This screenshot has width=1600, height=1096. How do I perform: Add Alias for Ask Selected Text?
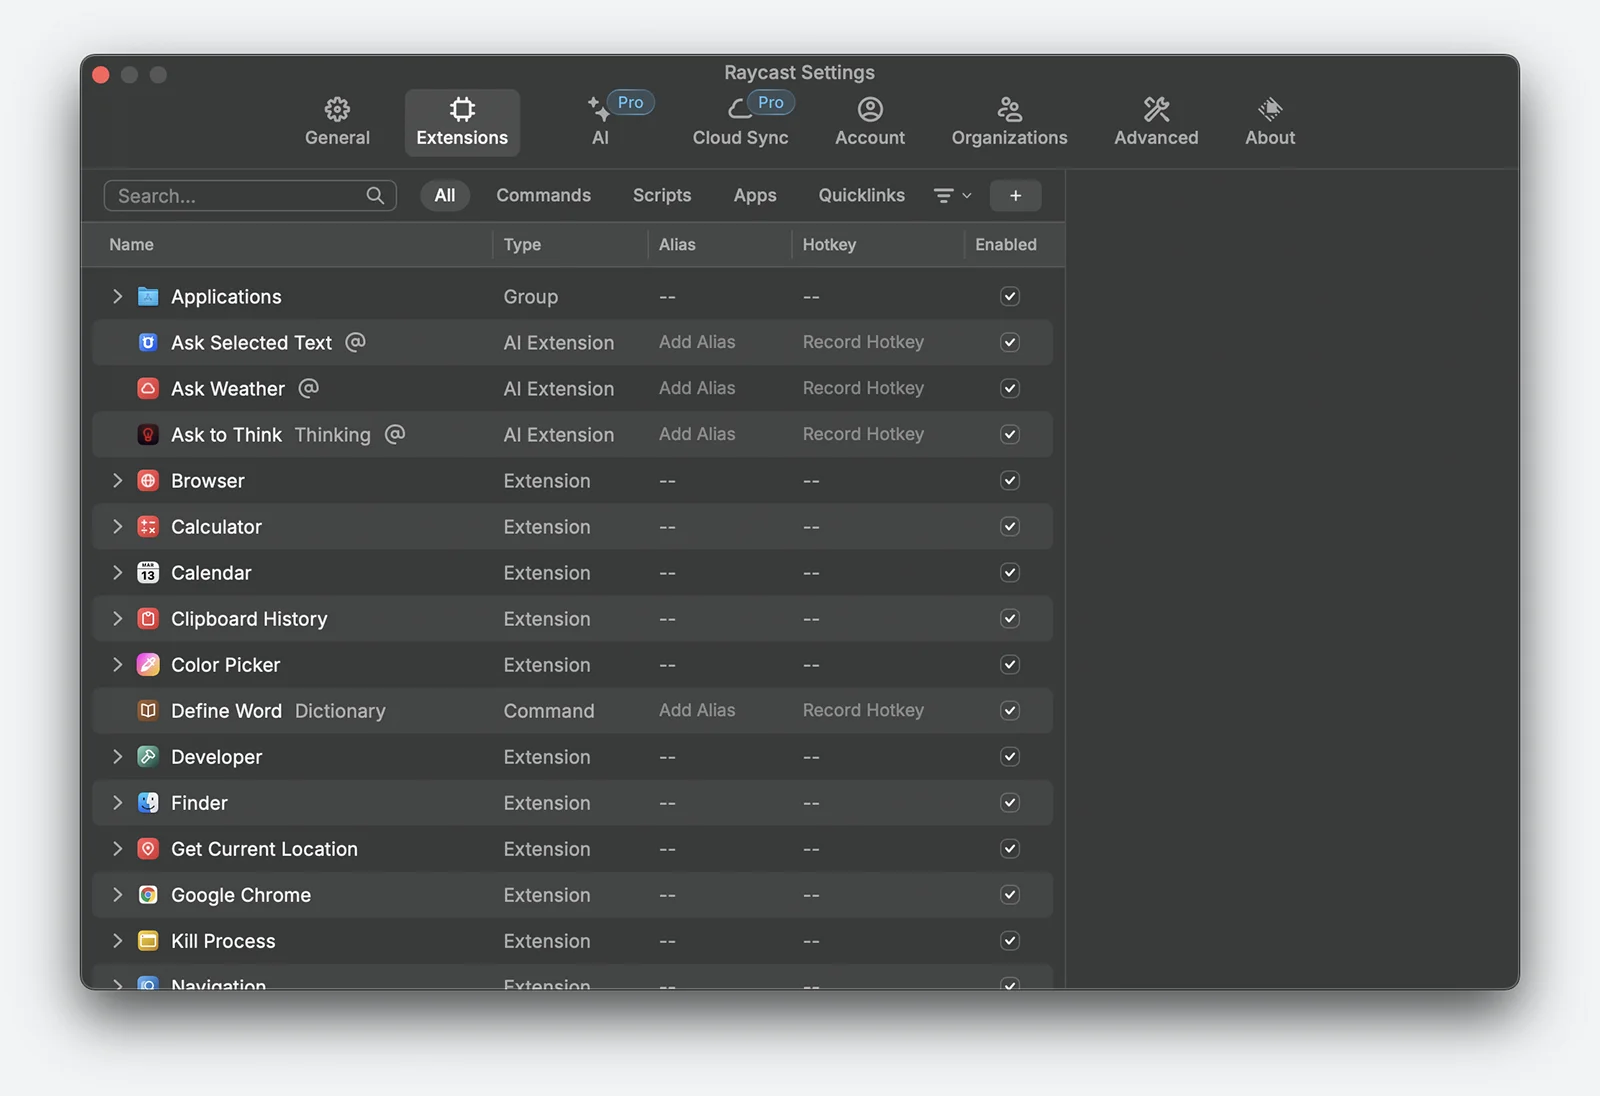click(x=697, y=342)
